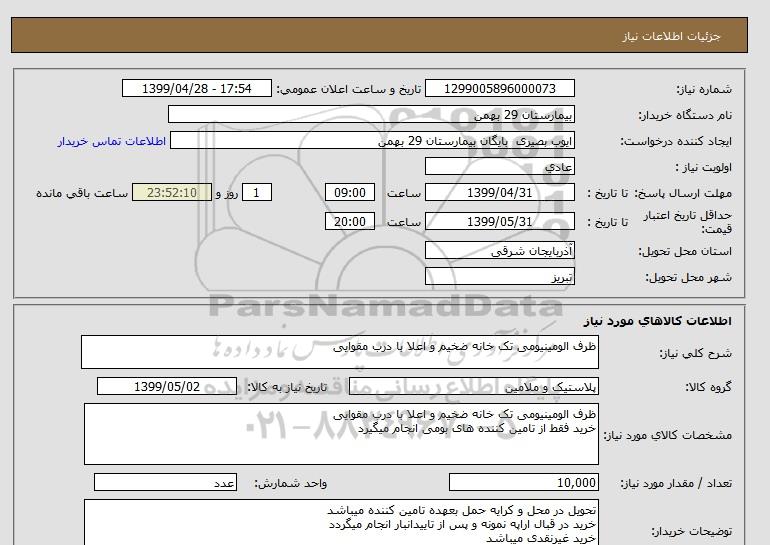Image resolution: width=770 pixels, height=545 pixels.
Task: Select the remaining time field 23:52:10
Action: 172,192
